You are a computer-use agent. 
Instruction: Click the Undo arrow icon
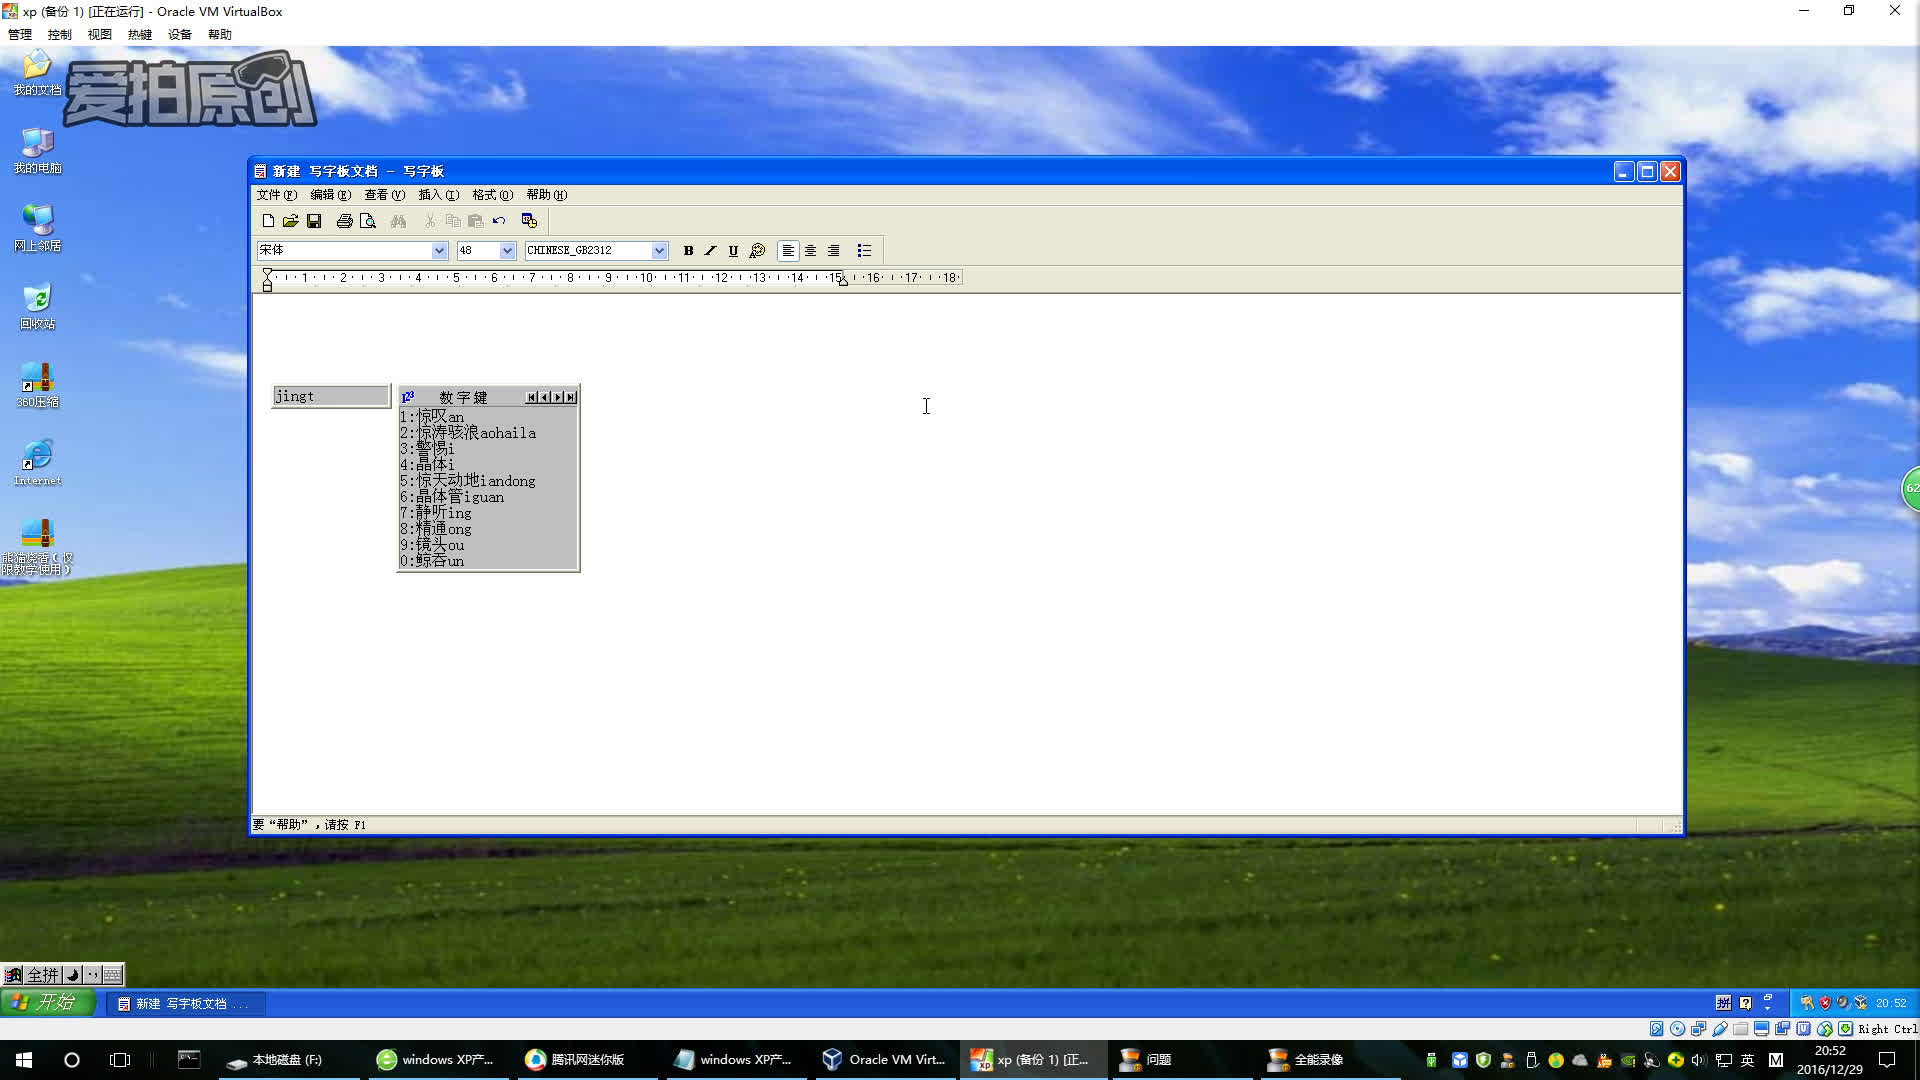[499, 221]
